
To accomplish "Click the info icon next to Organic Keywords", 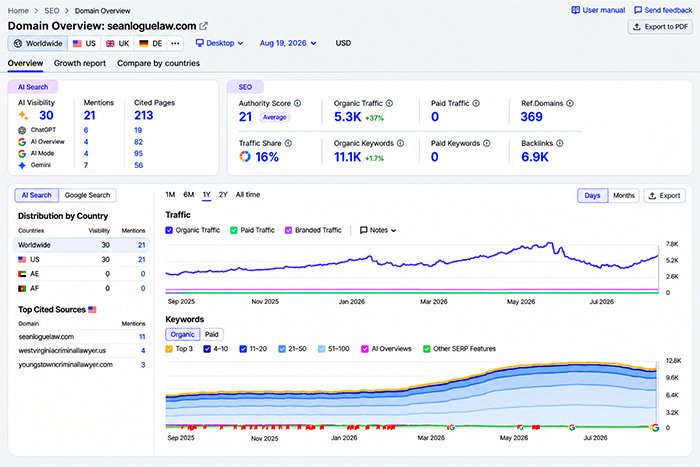I will 400,143.
